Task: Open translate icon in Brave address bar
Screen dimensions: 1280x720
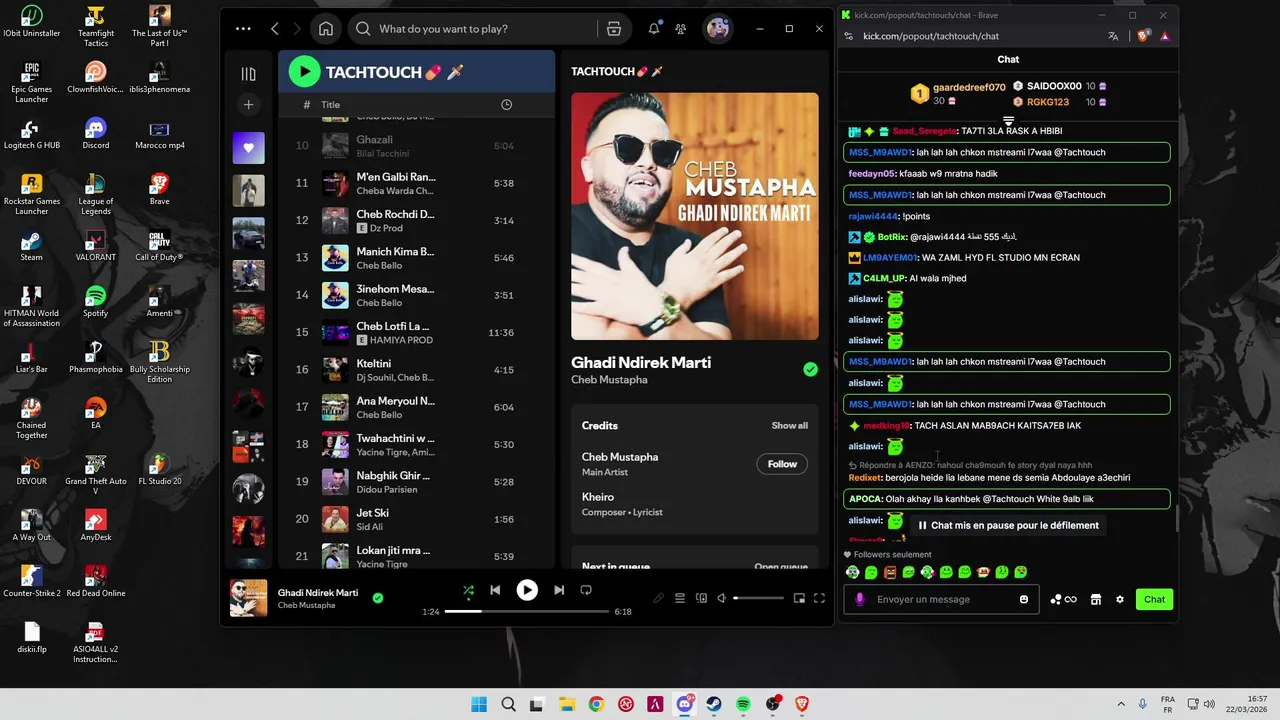Action: point(1113,36)
